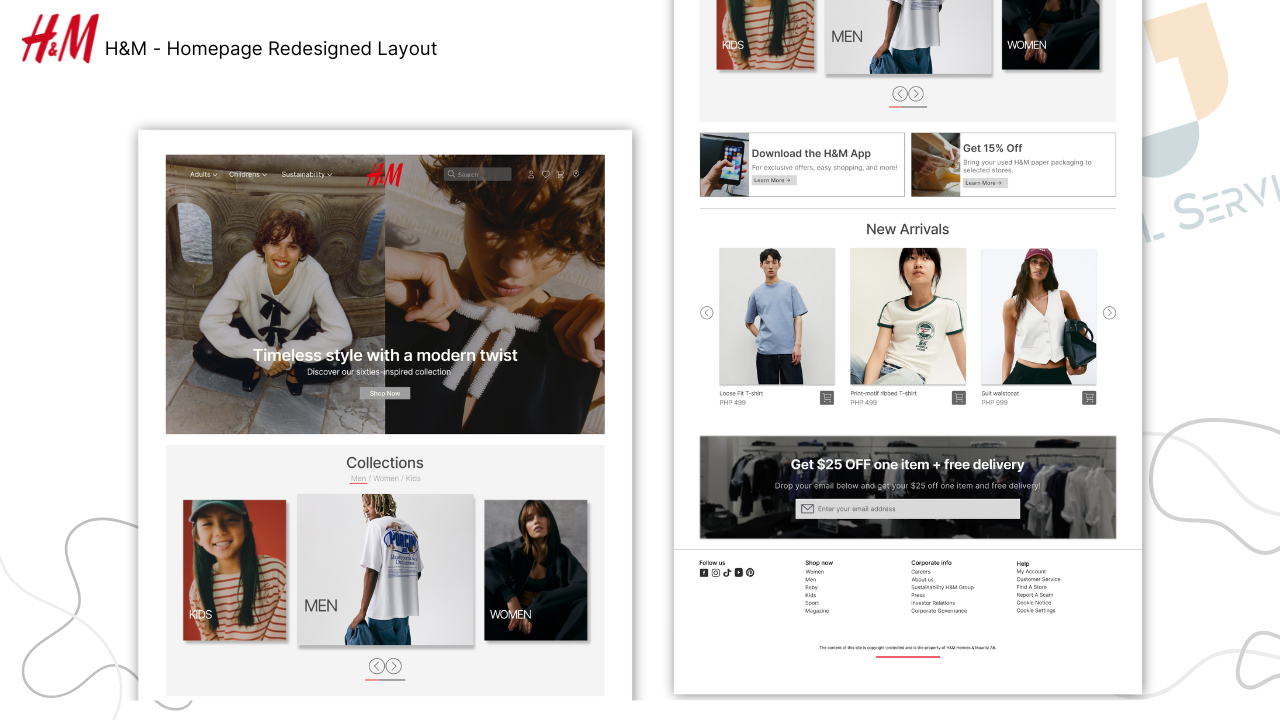
Task: Open the KIDS card under the Collections heading
Action: (234, 570)
